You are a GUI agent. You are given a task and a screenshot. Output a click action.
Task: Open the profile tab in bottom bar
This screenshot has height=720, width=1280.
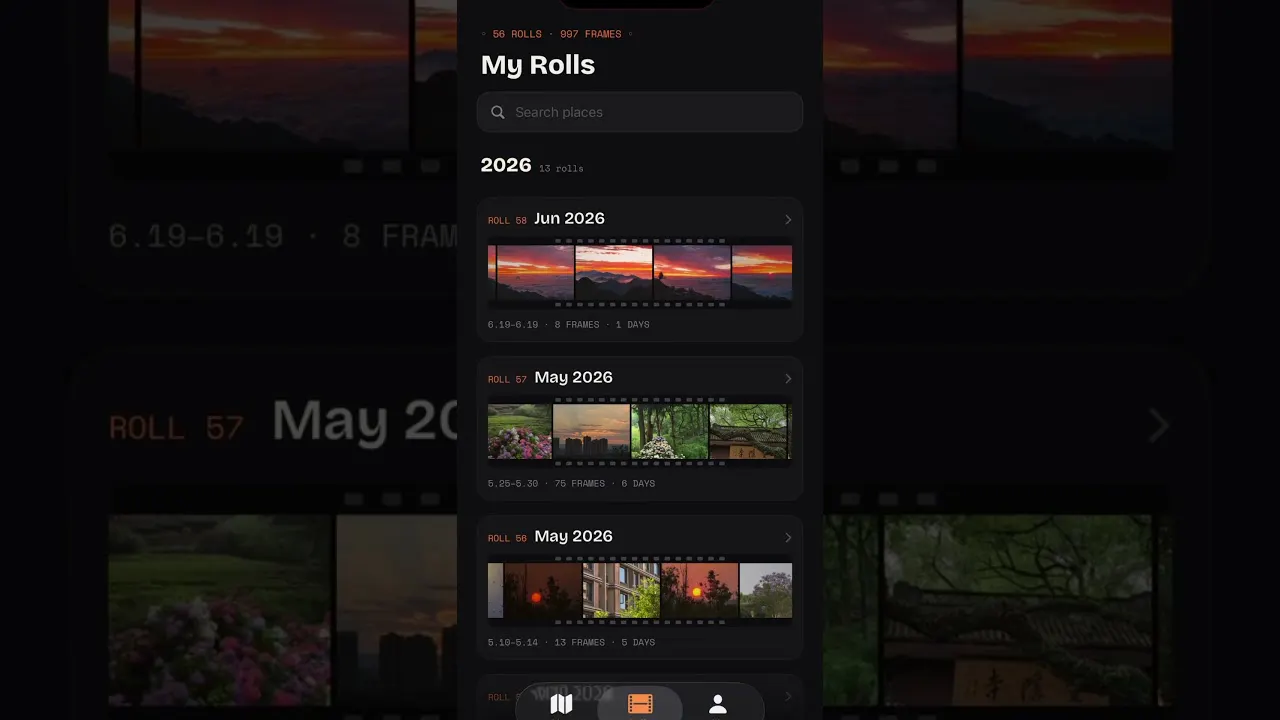point(718,704)
